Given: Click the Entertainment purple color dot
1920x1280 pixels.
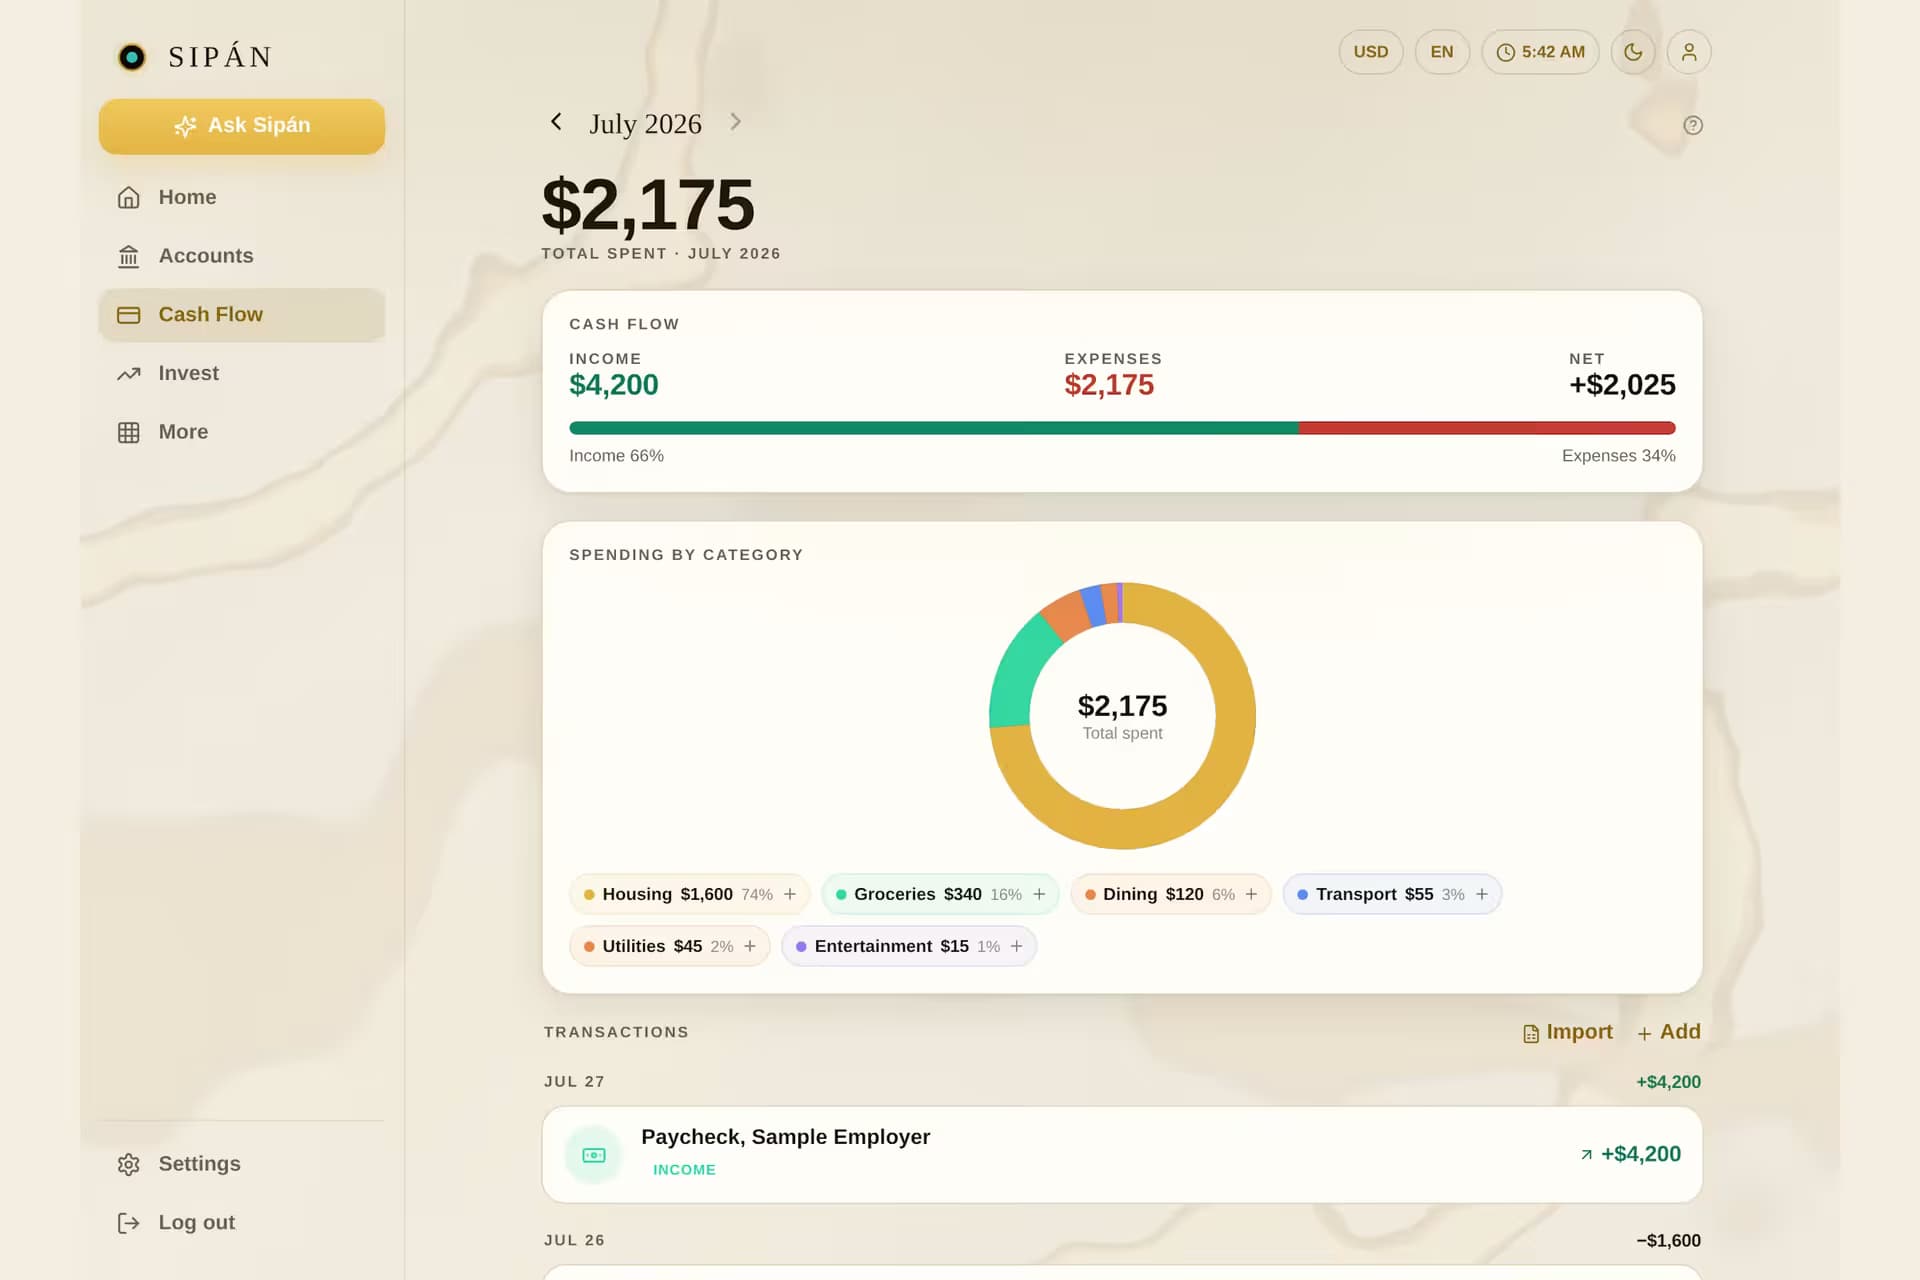Looking at the screenshot, I should [x=801, y=947].
